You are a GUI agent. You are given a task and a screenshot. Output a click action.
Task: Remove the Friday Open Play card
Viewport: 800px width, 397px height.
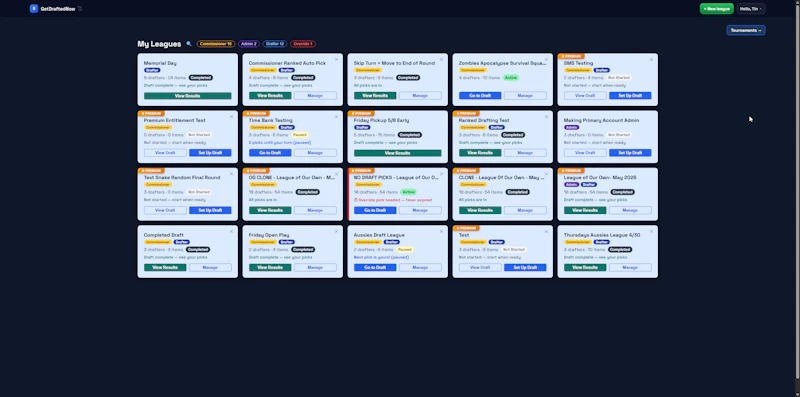coord(336,232)
